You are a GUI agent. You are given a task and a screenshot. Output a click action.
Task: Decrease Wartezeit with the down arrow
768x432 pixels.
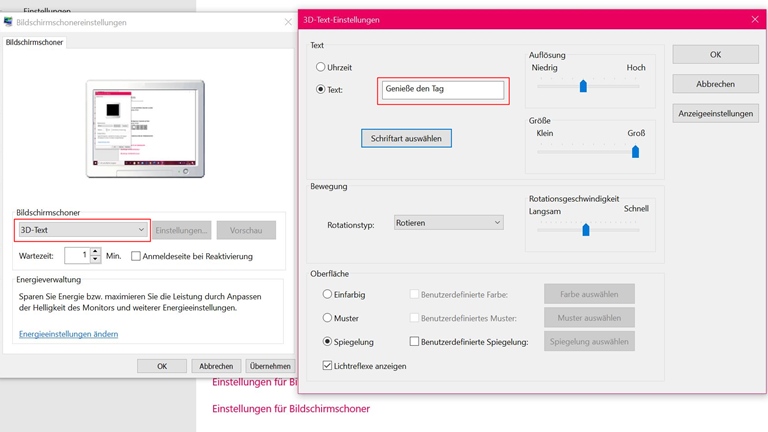click(x=96, y=260)
